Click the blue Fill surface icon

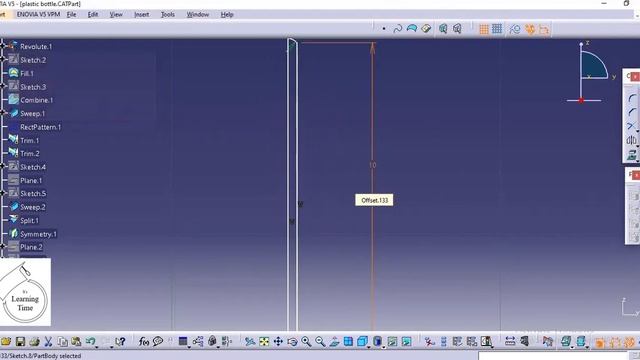(412, 28)
